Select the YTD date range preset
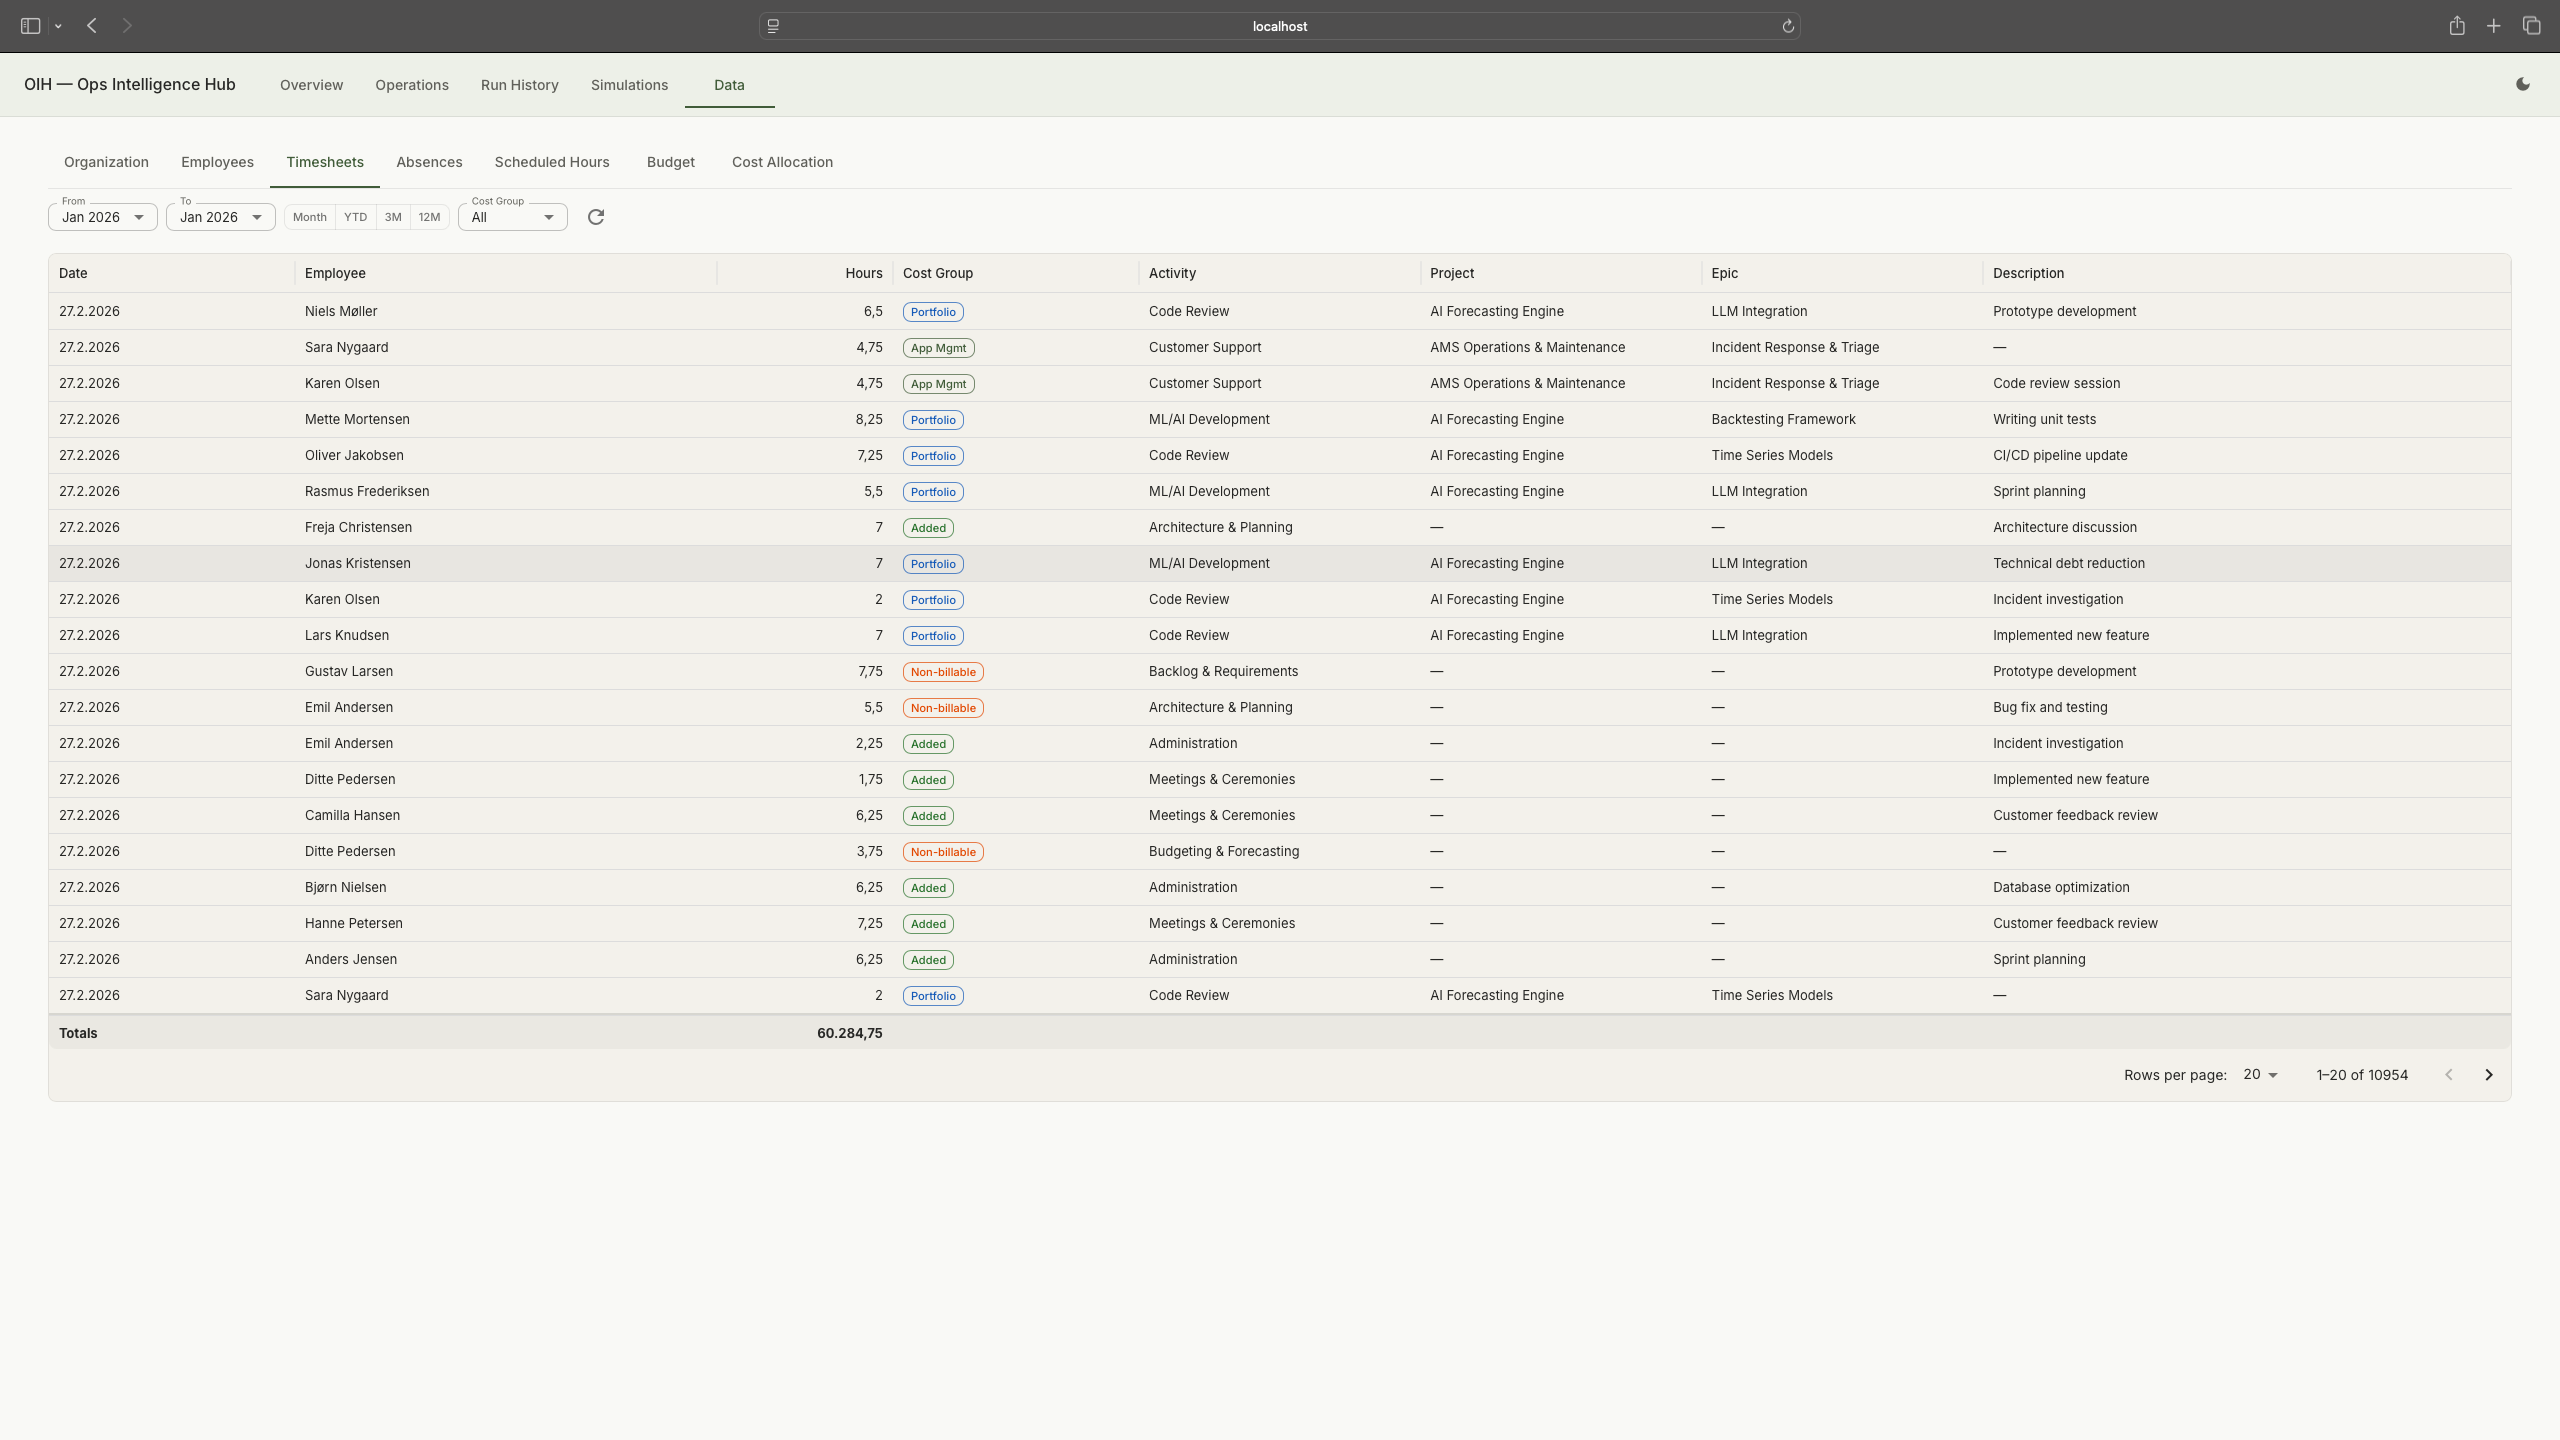 tap(355, 217)
